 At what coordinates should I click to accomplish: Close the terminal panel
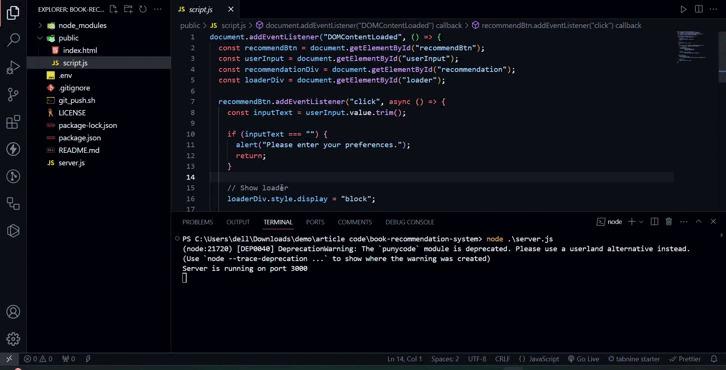coord(713,222)
